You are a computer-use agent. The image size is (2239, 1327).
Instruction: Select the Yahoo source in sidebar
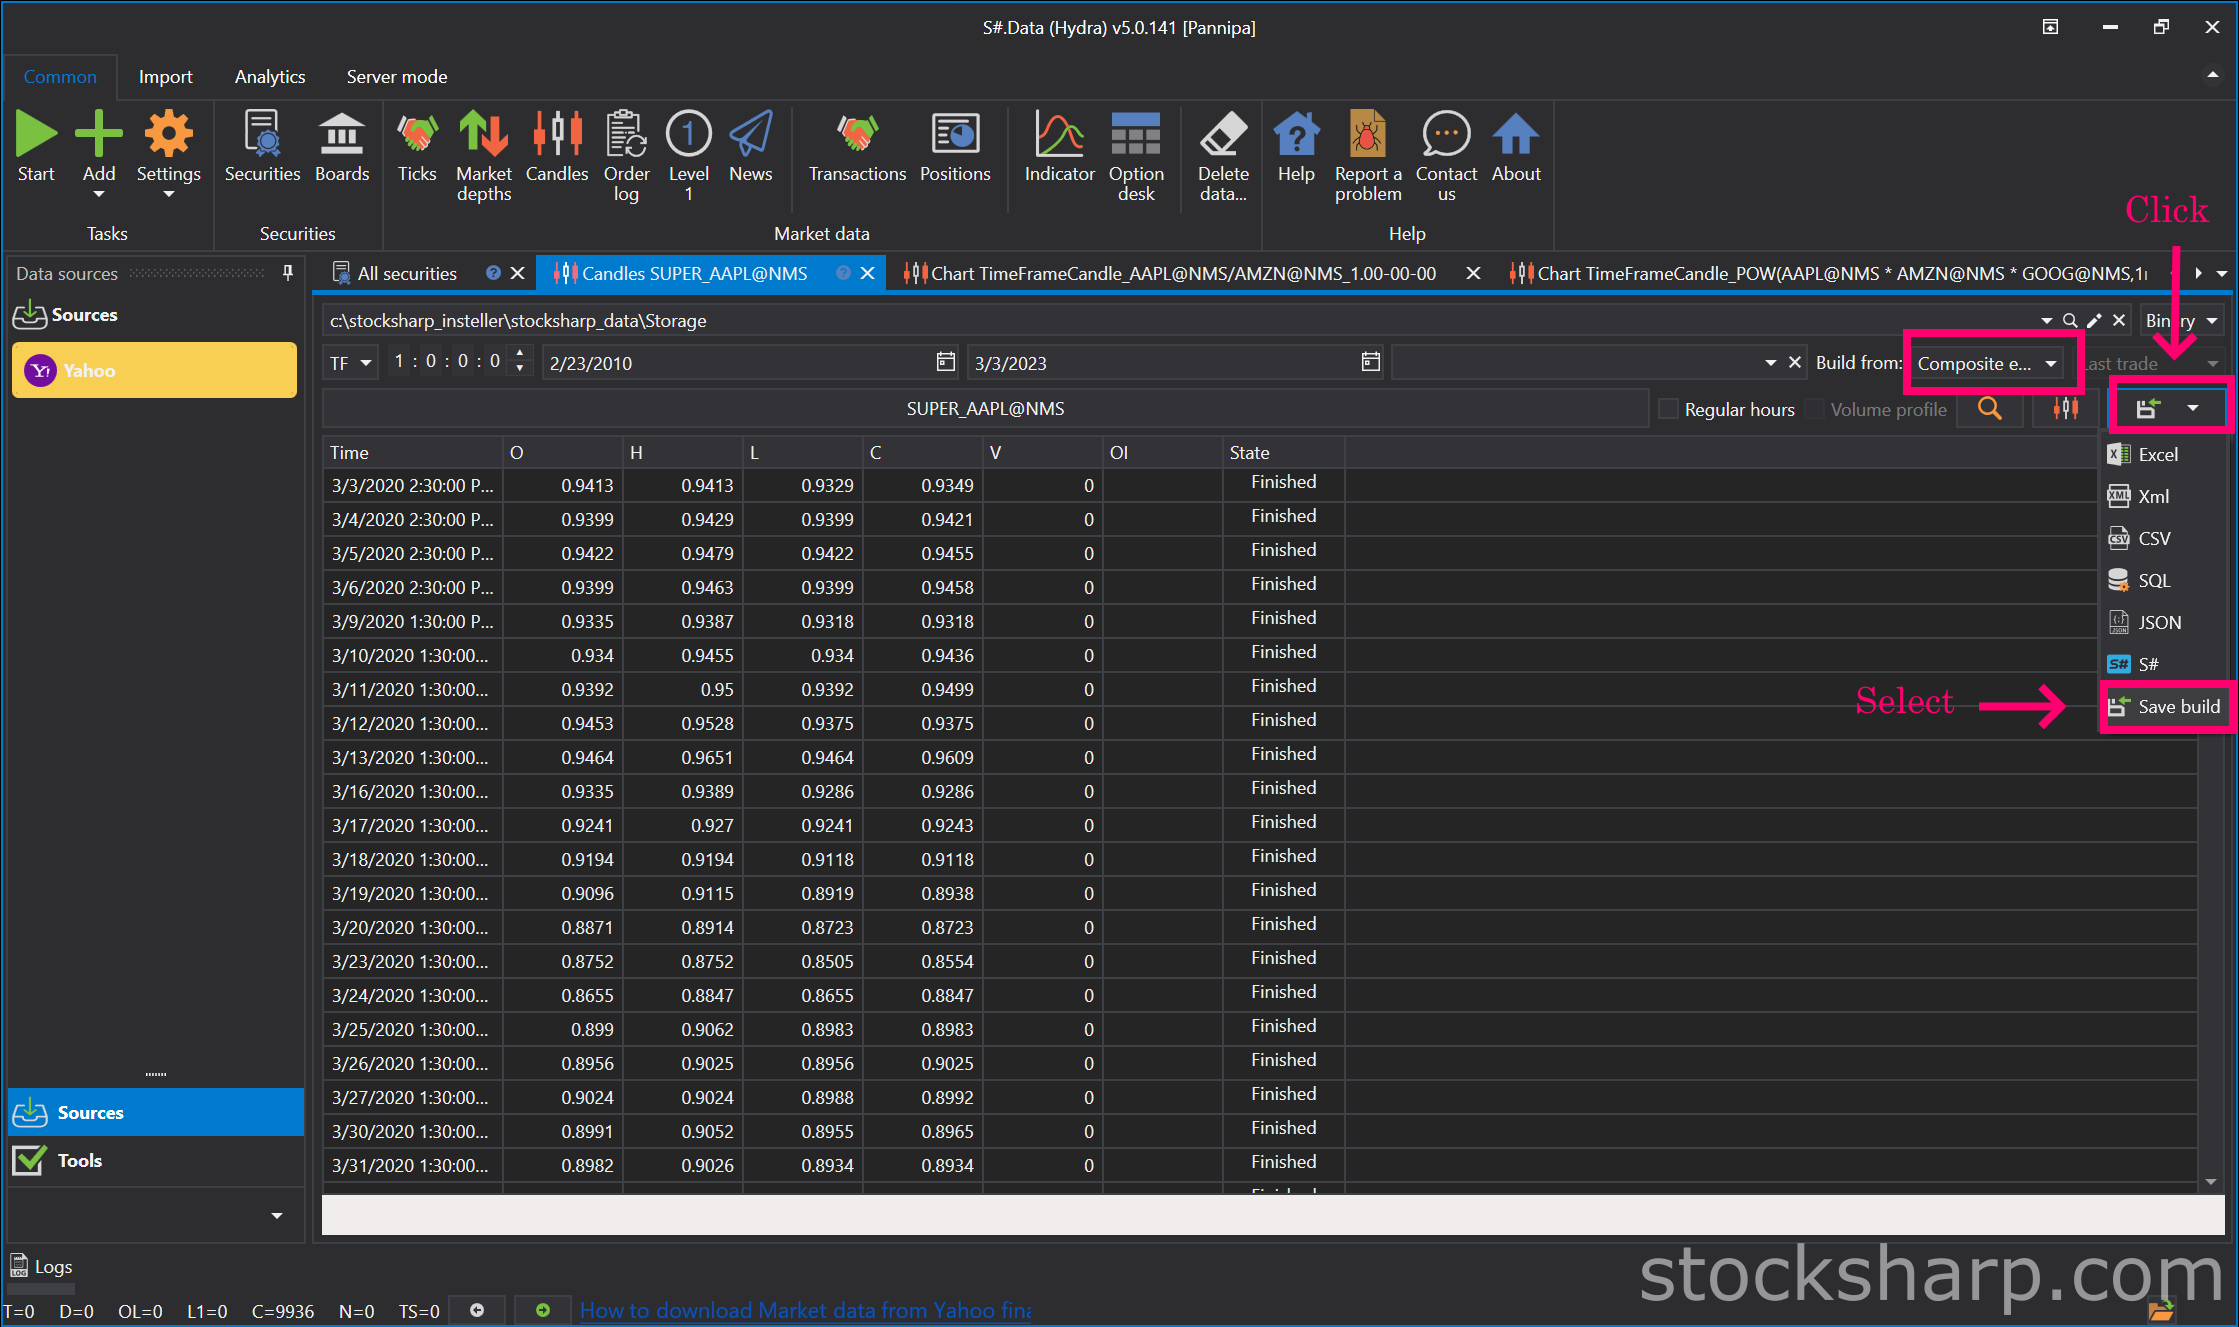[x=154, y=370]
